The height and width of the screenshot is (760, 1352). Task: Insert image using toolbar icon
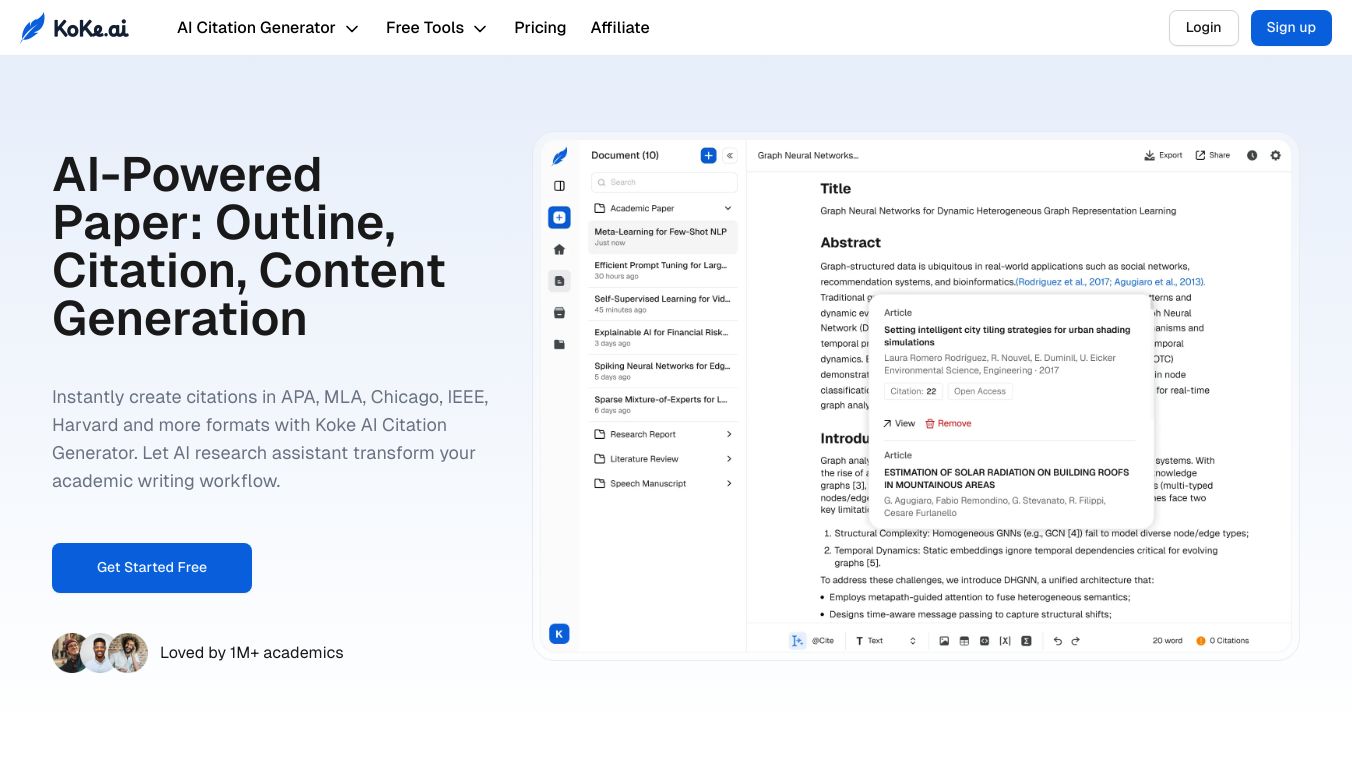click(944, 641)
